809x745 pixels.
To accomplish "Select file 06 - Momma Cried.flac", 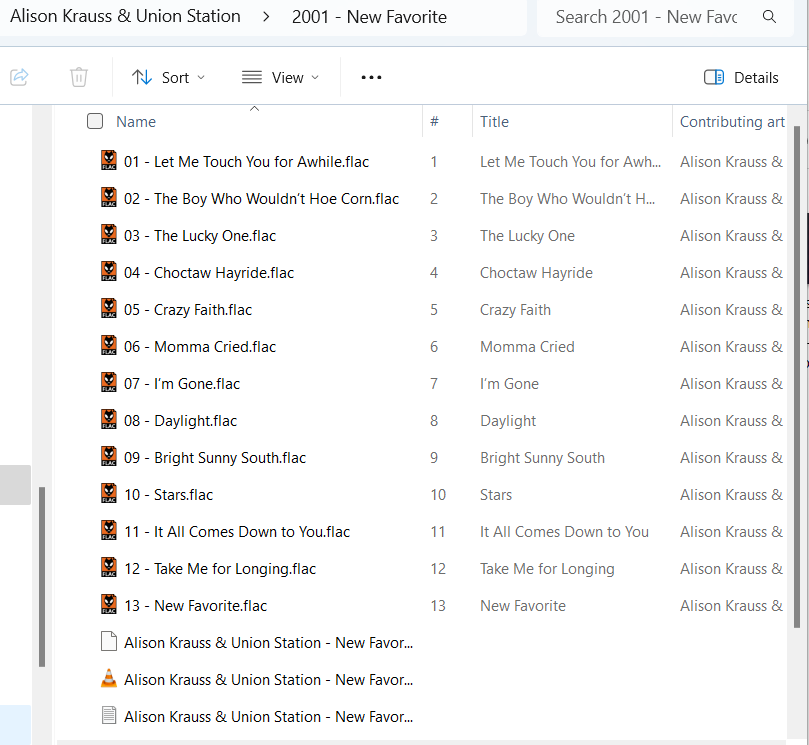I will (x=200, y=347).
